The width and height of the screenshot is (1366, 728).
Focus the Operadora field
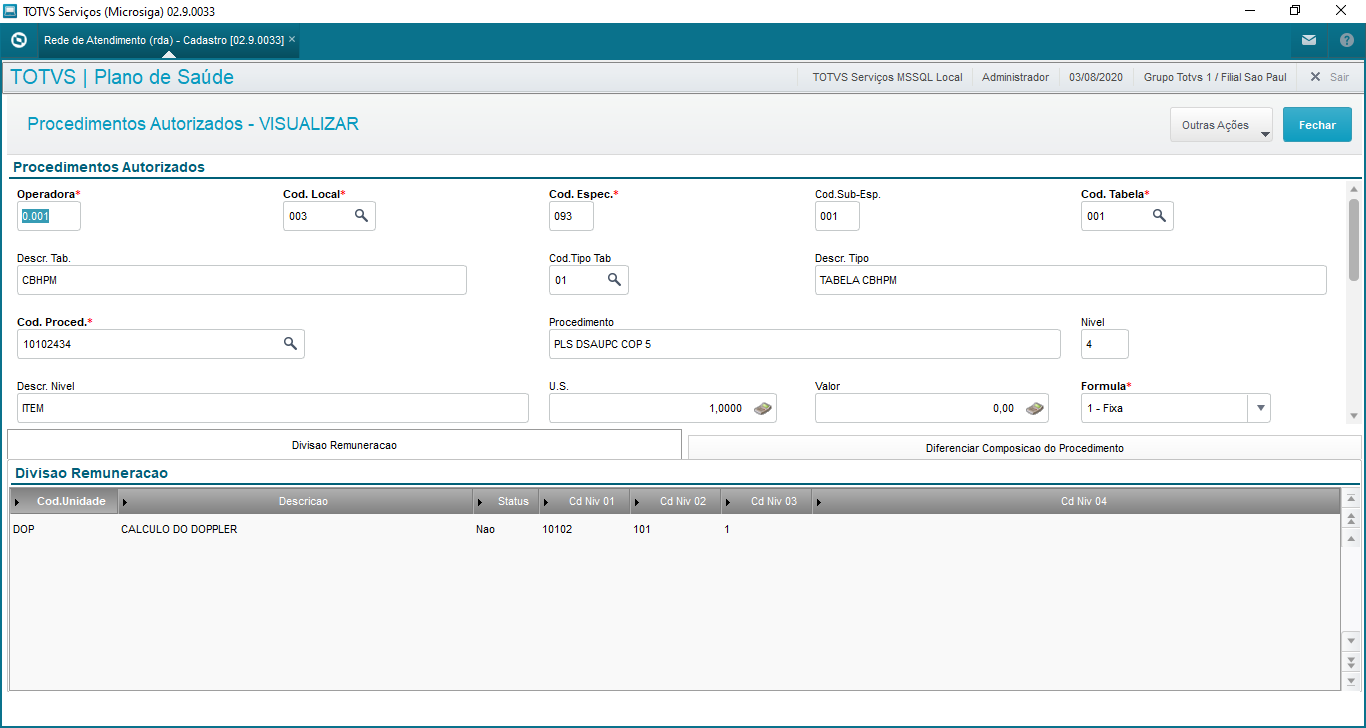49,216
